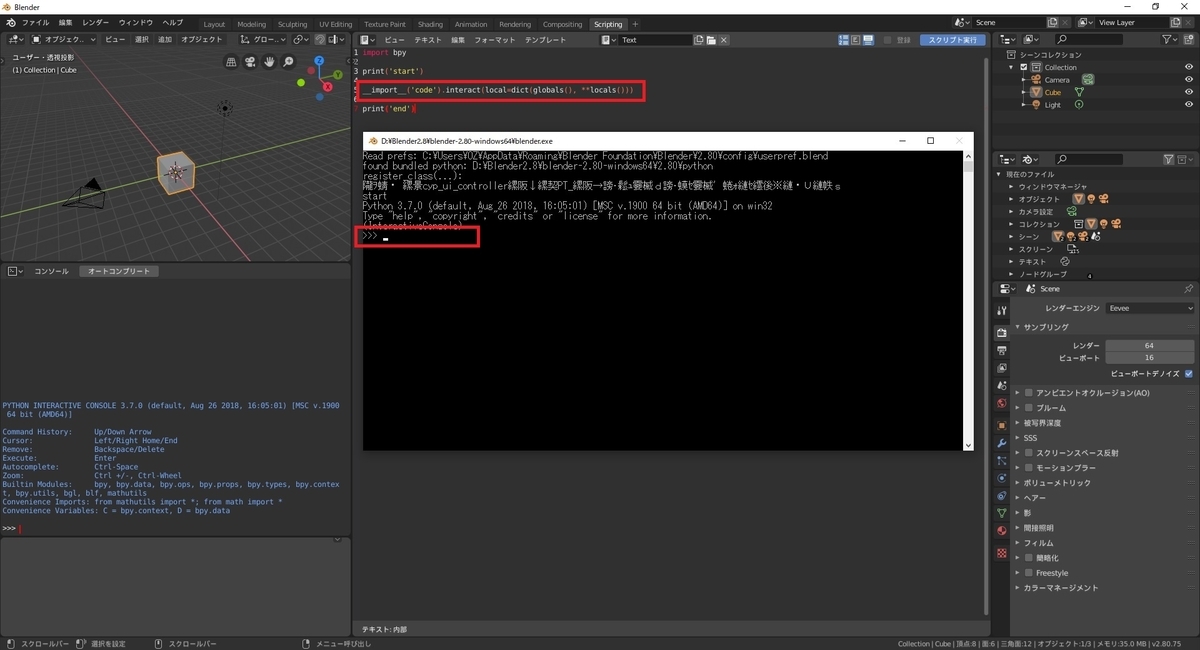Open Modifiers wrench properties tab
The height and width of the screenshot is (650, 1200).
[1001, 442]
